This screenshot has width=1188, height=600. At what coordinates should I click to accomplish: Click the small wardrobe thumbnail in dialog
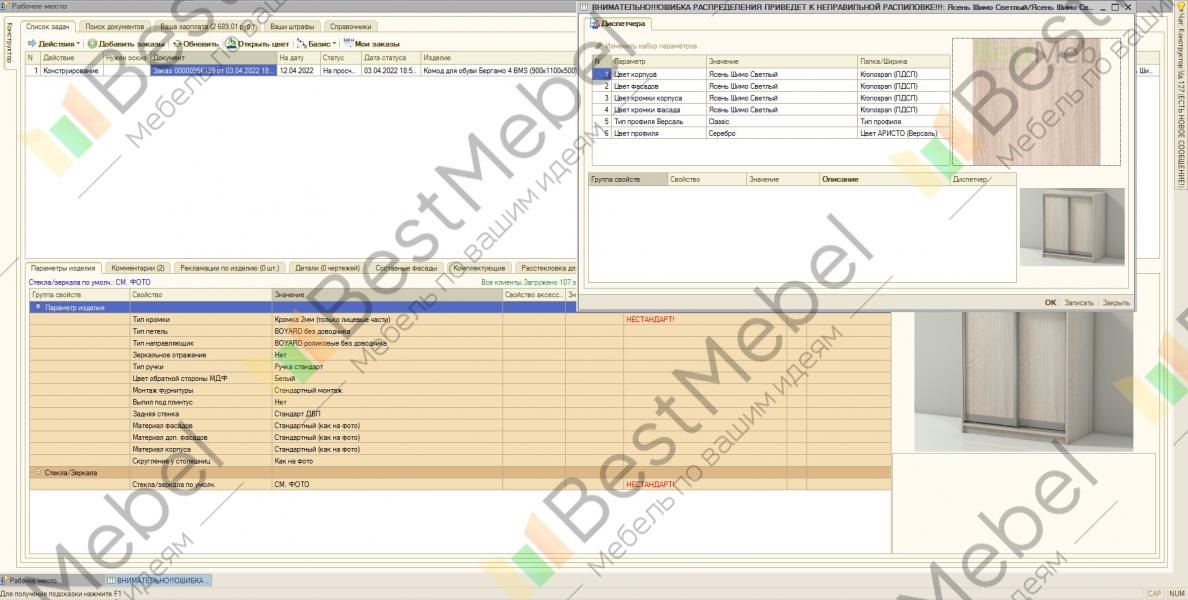(x=1071, y=227)
